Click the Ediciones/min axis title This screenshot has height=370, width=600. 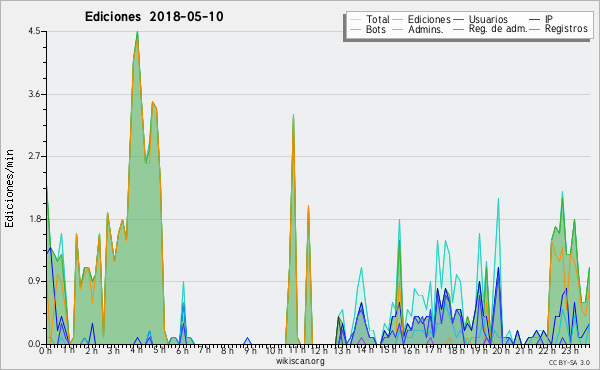click(x=9, y=188)
